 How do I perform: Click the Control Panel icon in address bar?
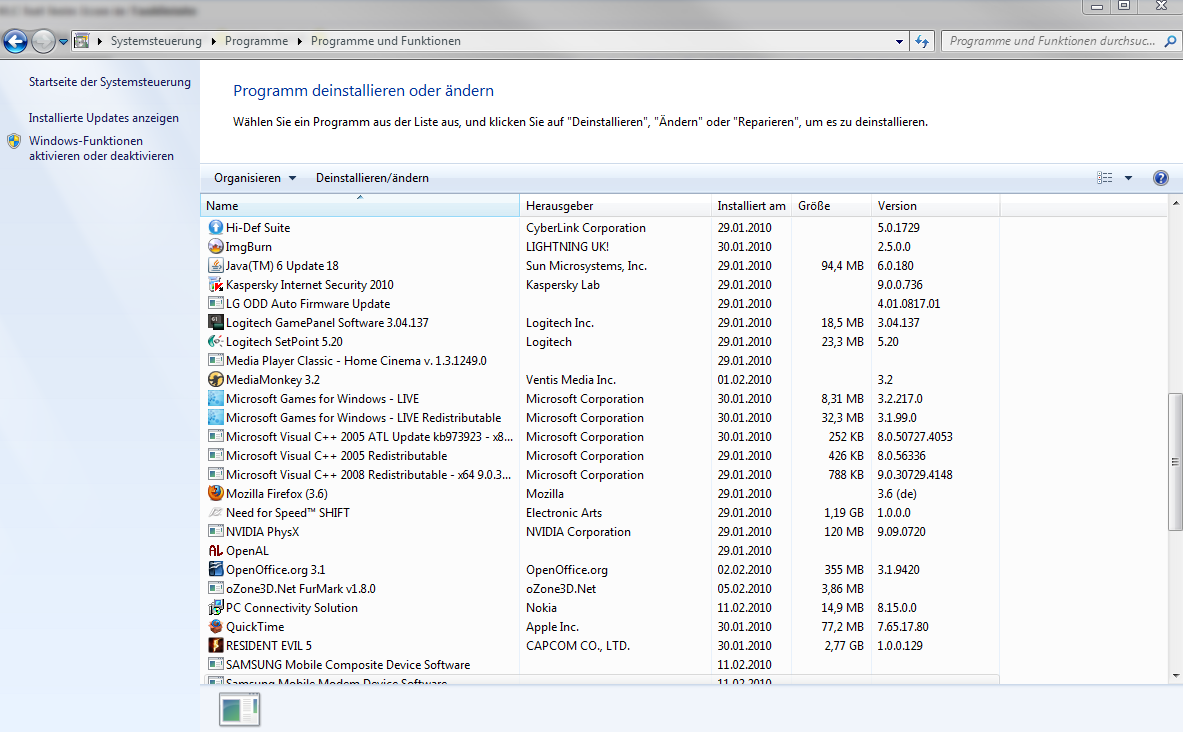click(81, 41)
